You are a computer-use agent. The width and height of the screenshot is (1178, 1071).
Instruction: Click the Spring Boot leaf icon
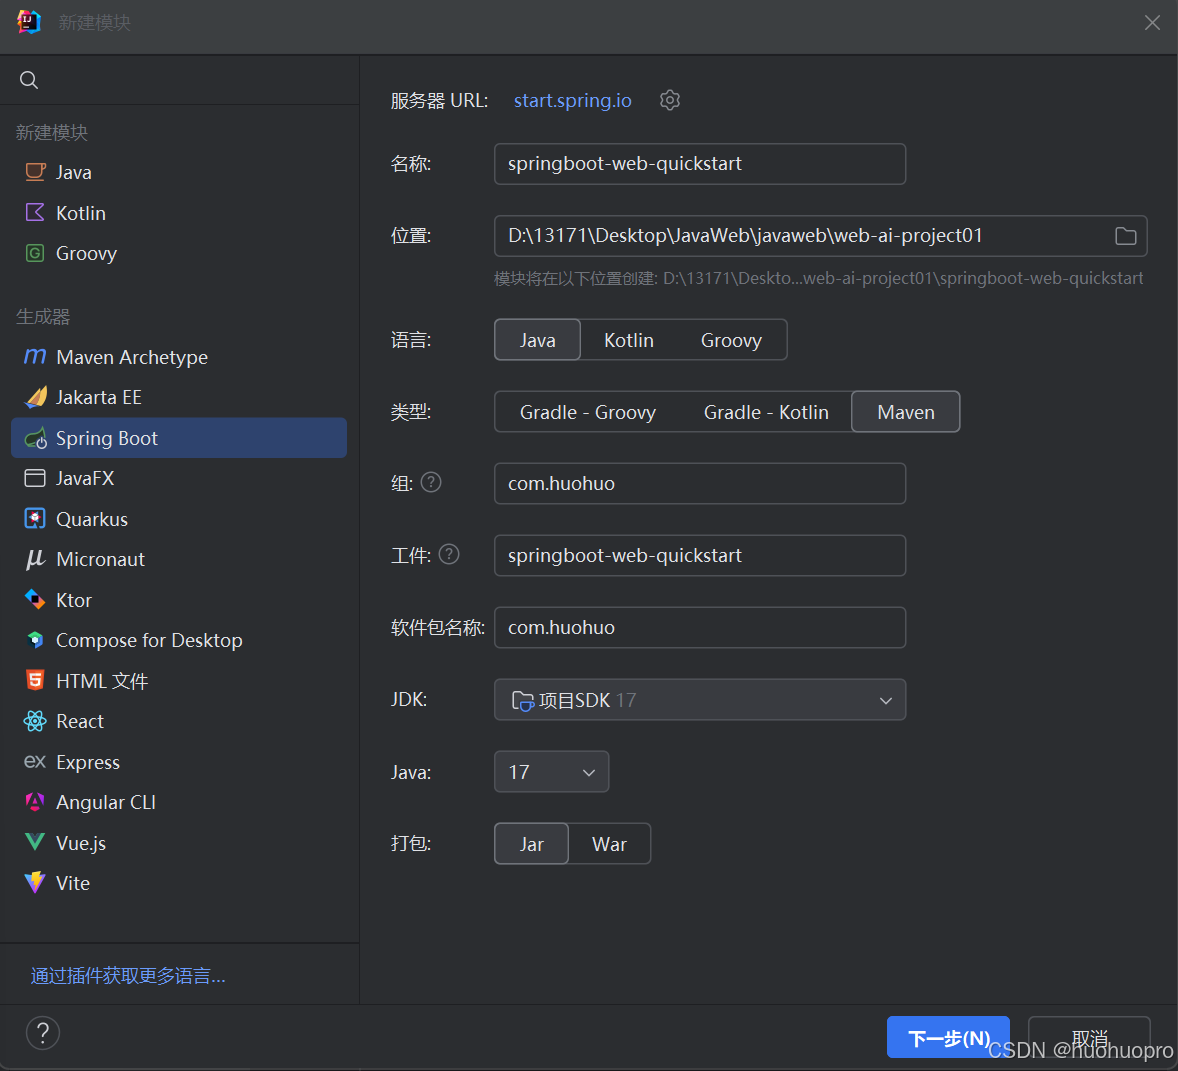(x=35, y=438)
